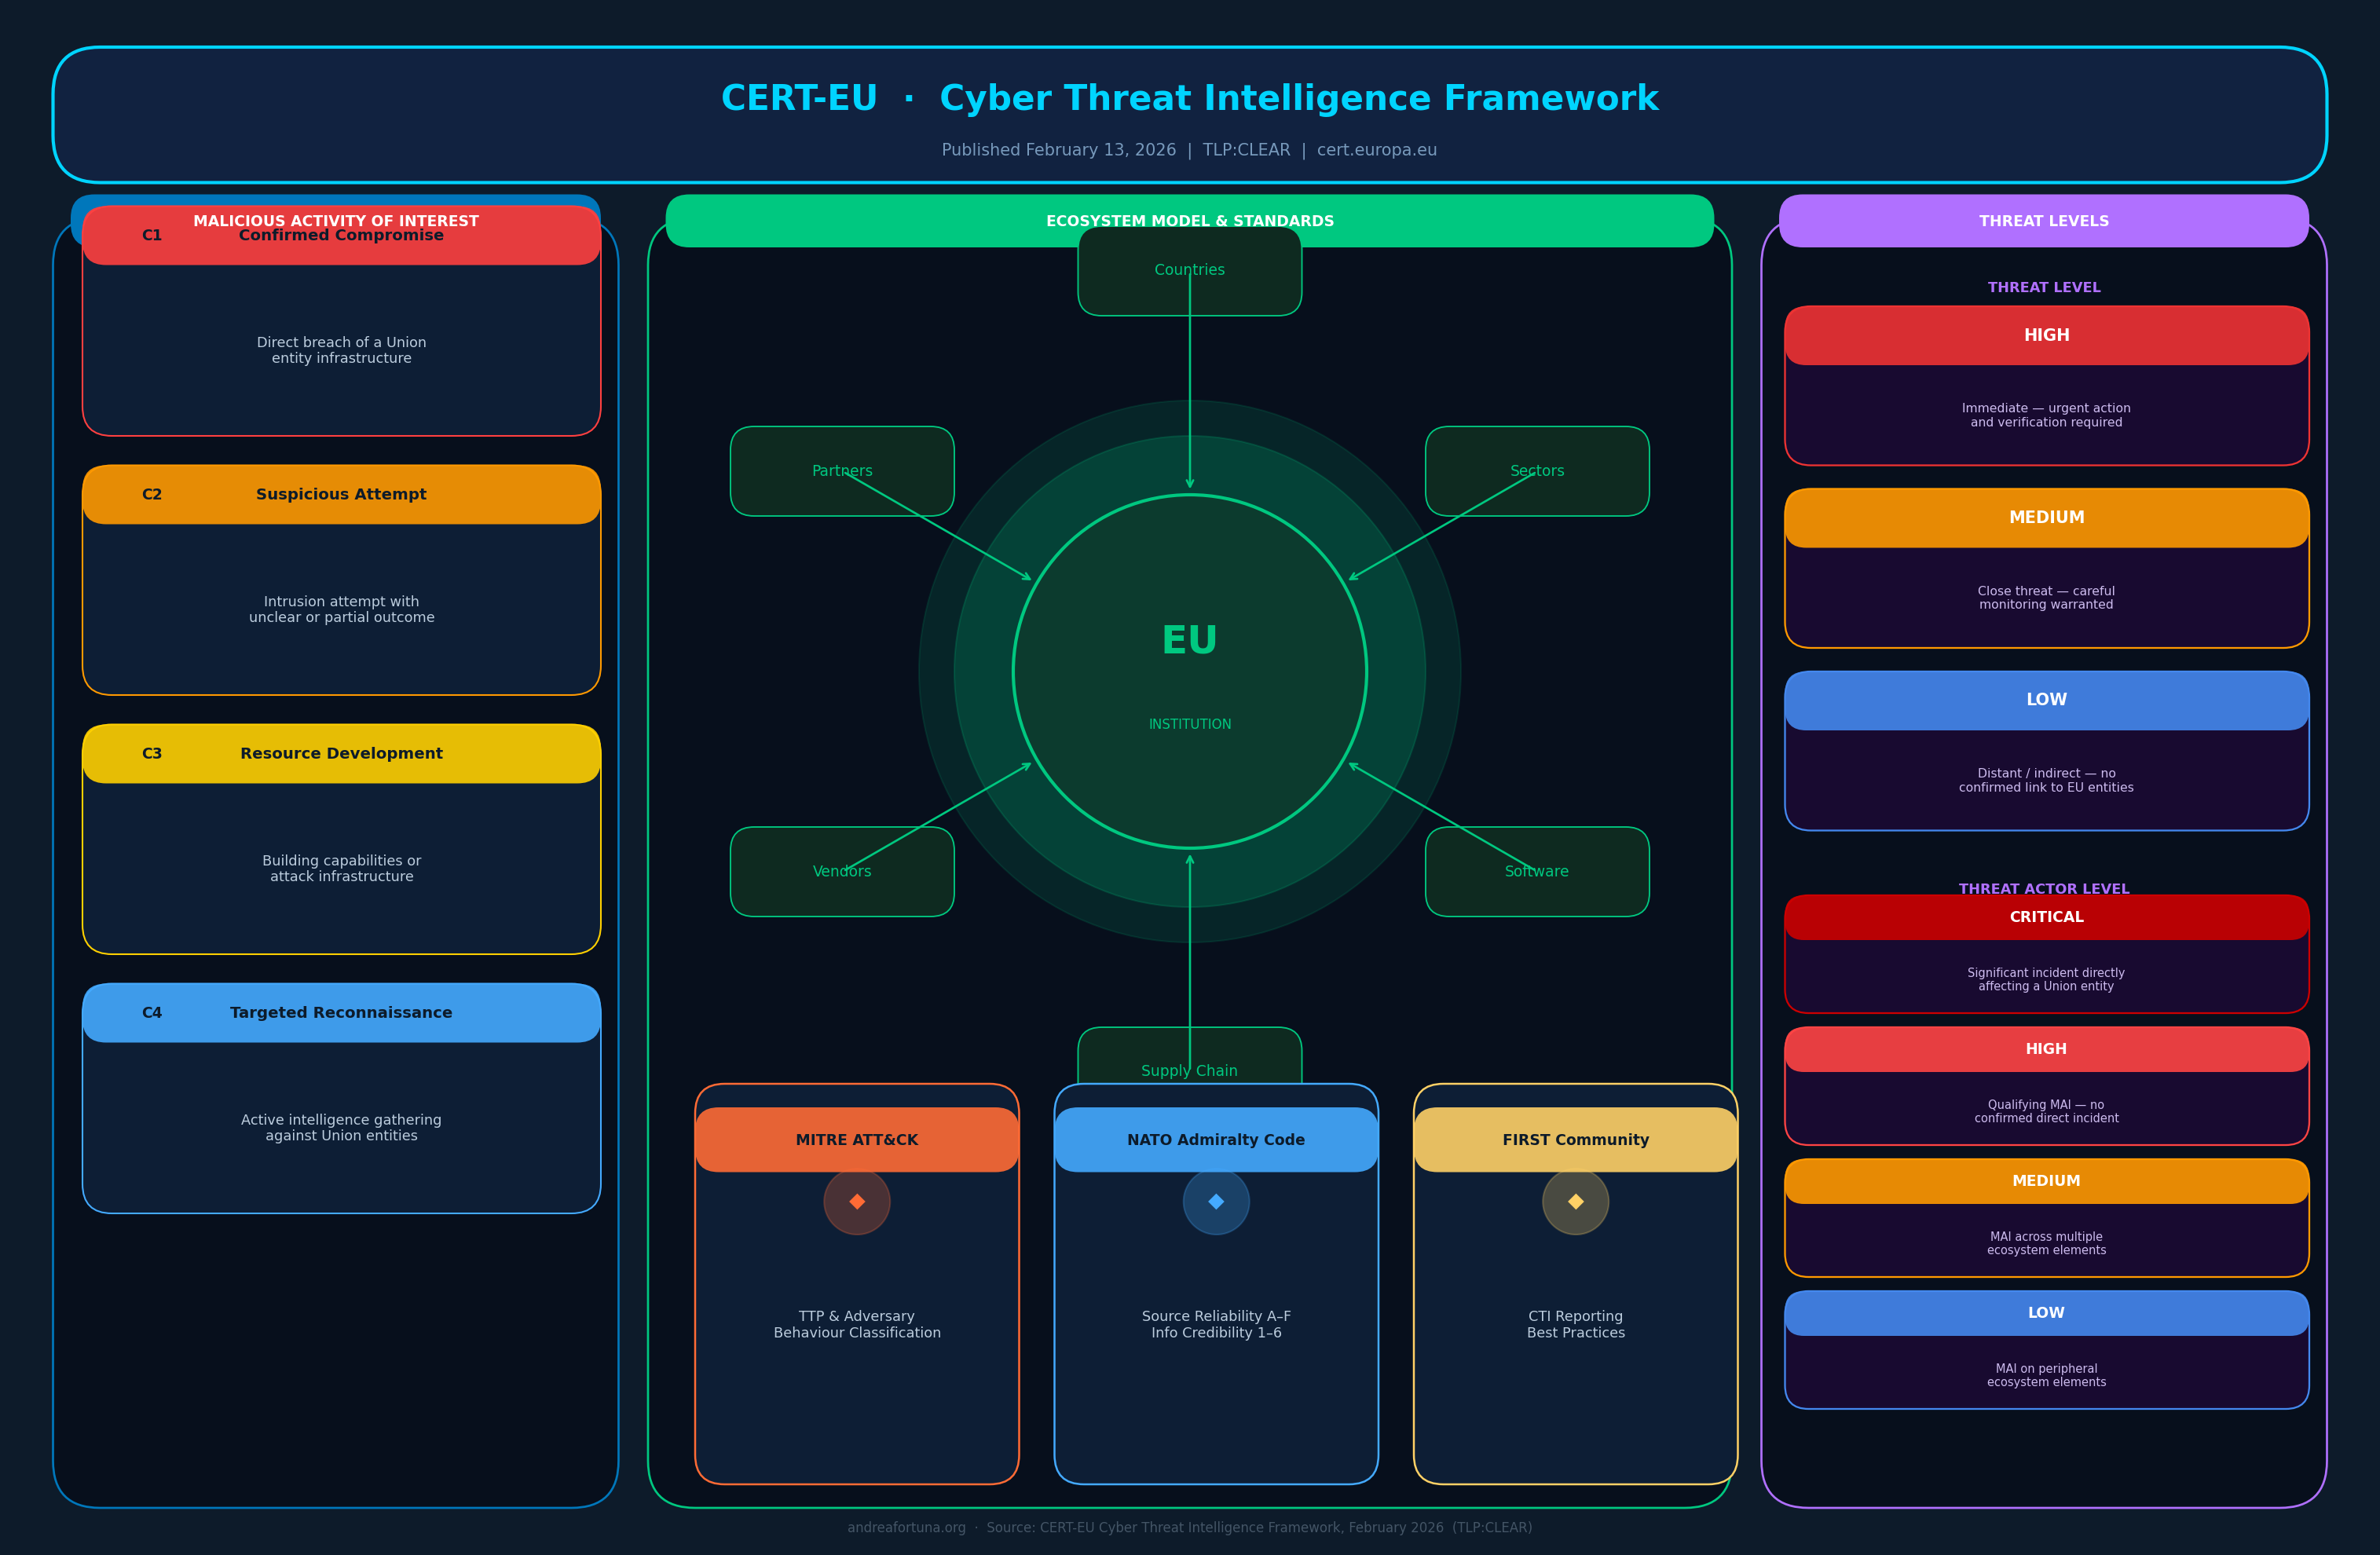Open the cert.europa.eu link

pyautogui.click(x=1377, y=149)
